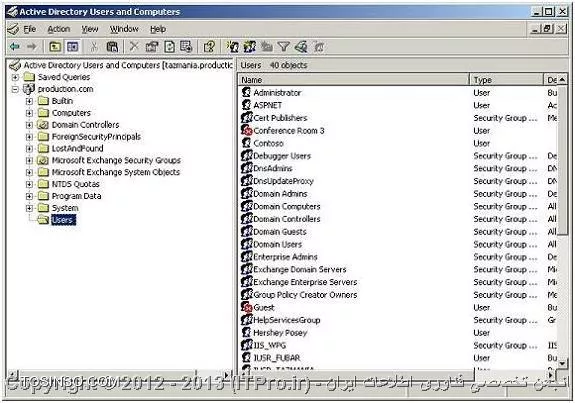Viewport: 575px width, 403px height.
Task: Select the Enterprise Admins group
Action: pos(285,257)
